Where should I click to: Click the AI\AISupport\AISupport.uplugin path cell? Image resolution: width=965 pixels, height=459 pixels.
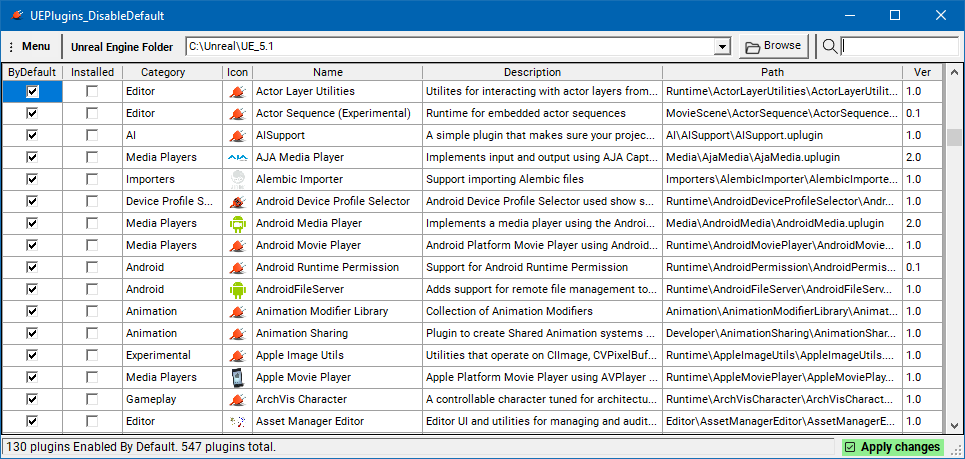(x=783, y=135)
